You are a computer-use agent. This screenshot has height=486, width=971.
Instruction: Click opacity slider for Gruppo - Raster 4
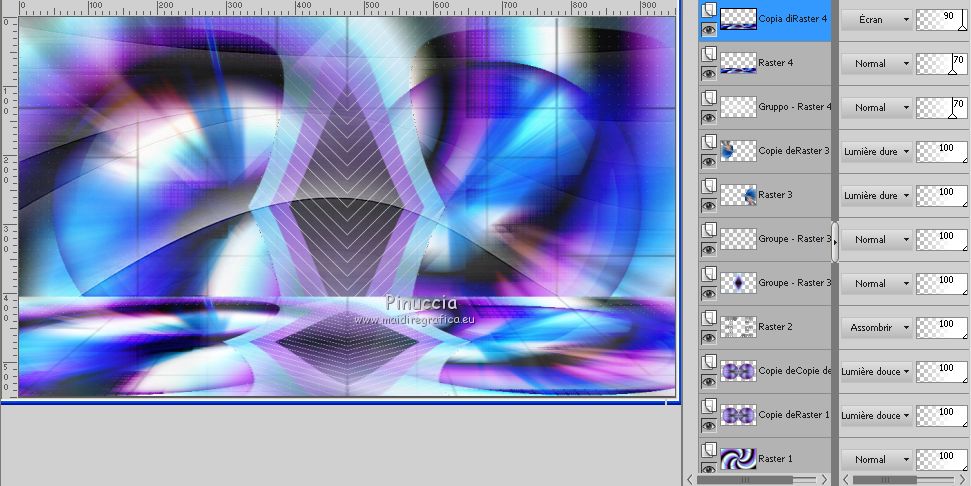(941, 108)
